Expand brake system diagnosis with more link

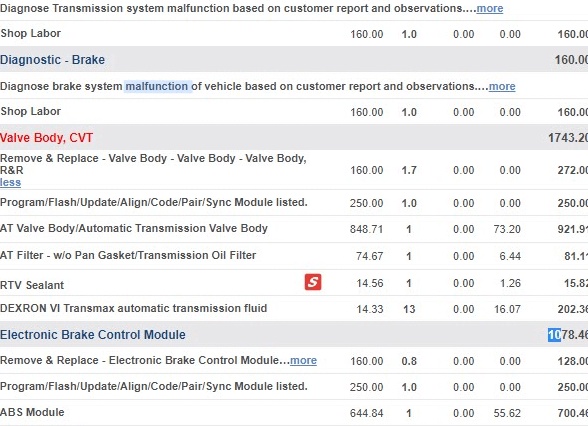coord(502,86)
